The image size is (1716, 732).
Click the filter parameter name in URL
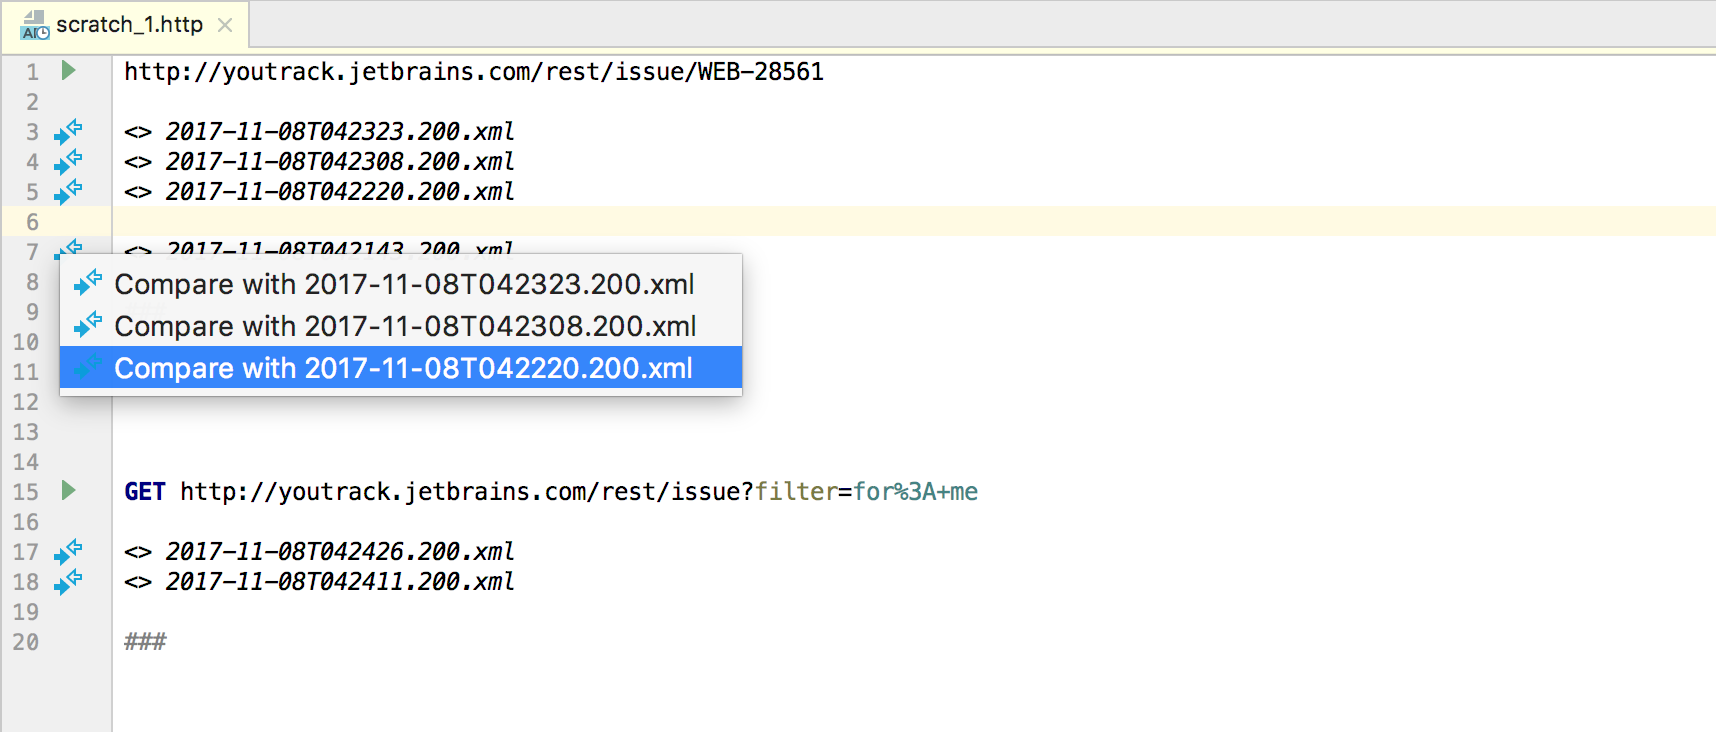(796, 492)
